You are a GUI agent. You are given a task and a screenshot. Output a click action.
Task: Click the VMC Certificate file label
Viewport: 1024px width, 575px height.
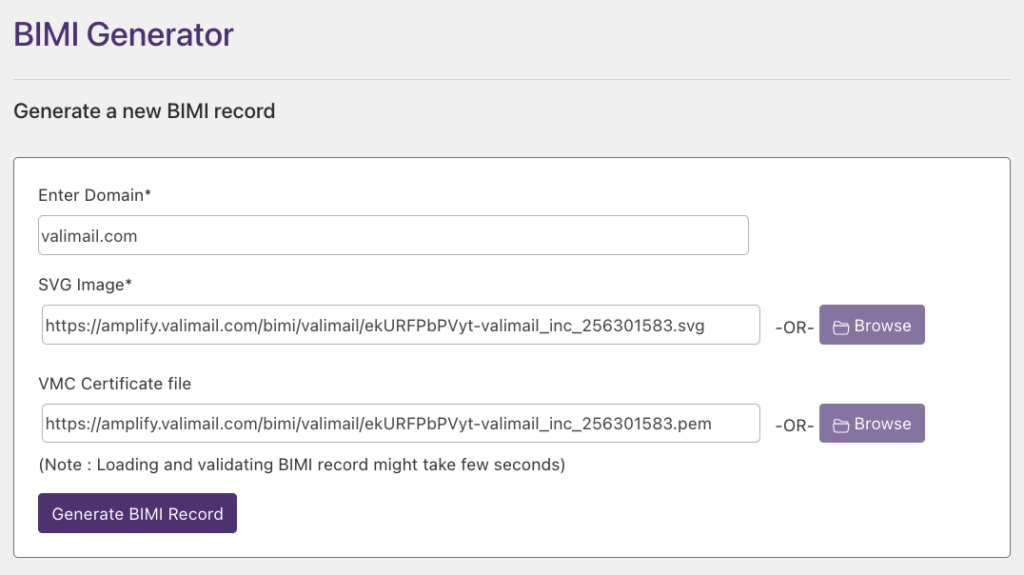coord(114,383)
